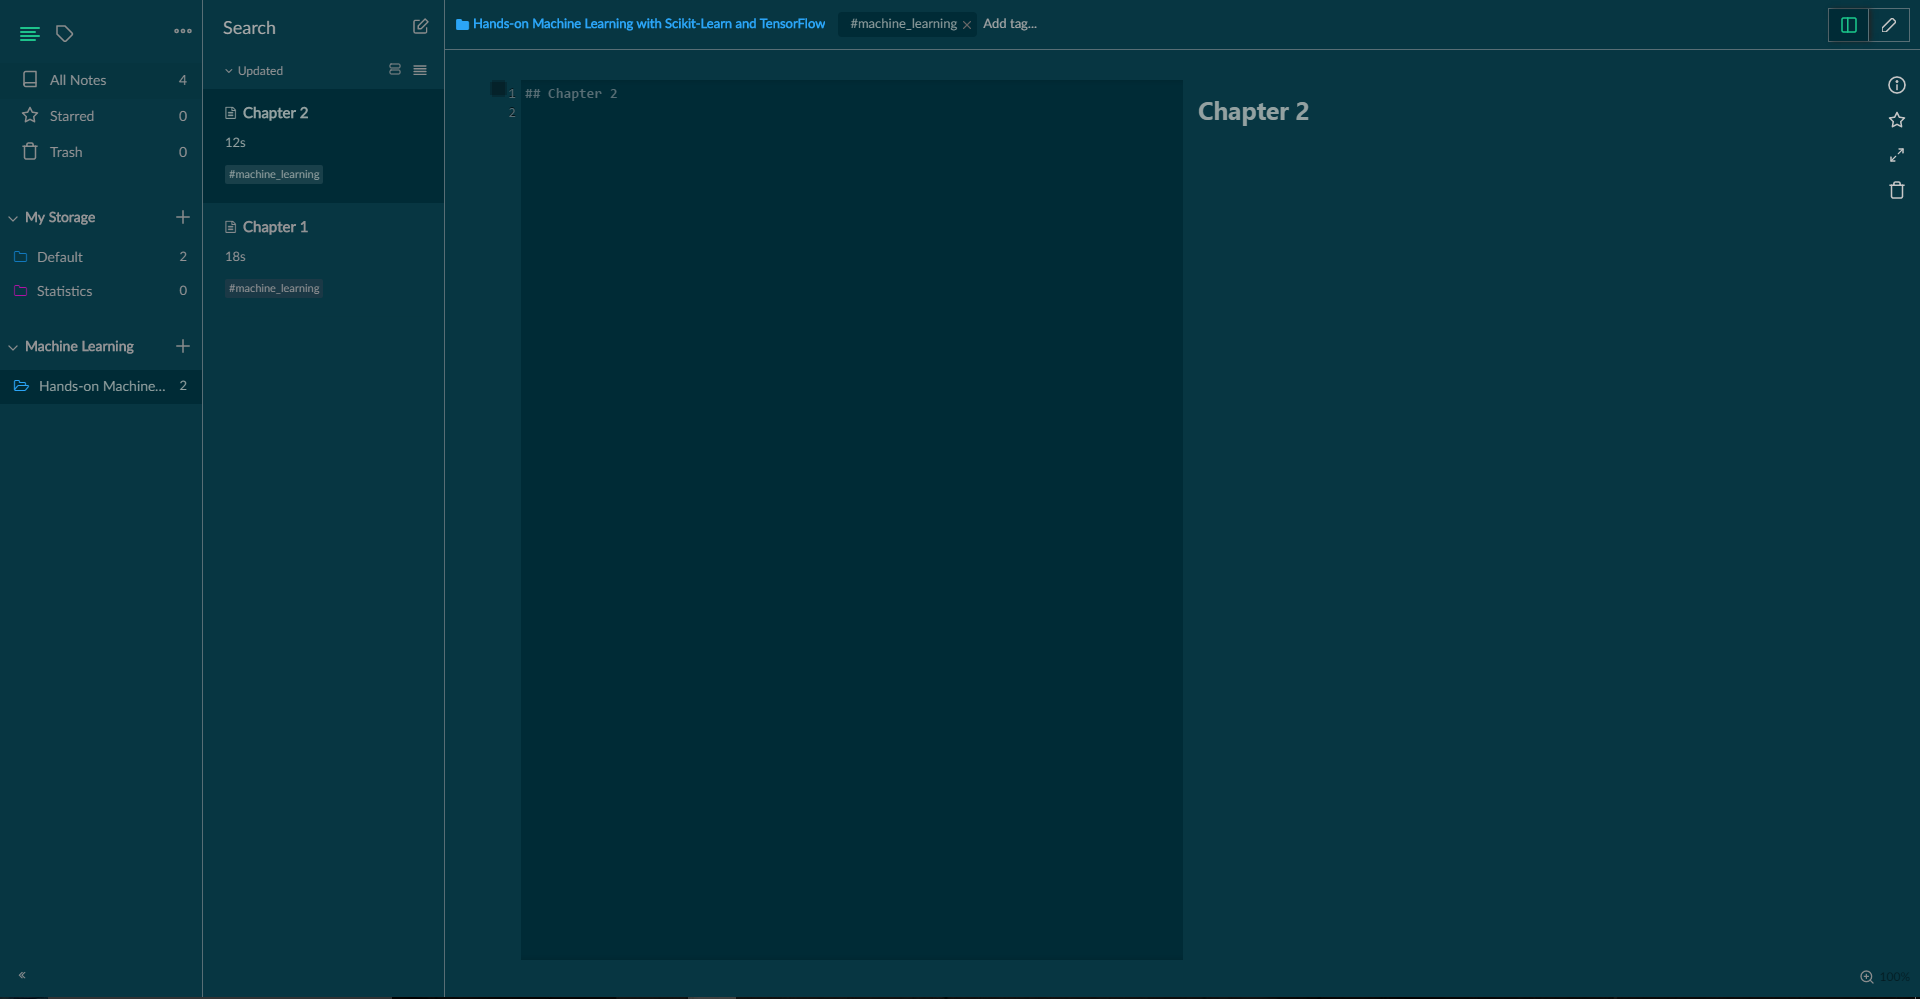Screen dimensions: 1920x999
Task: Move Chapter 2 note to trash
Action: 1896,190
